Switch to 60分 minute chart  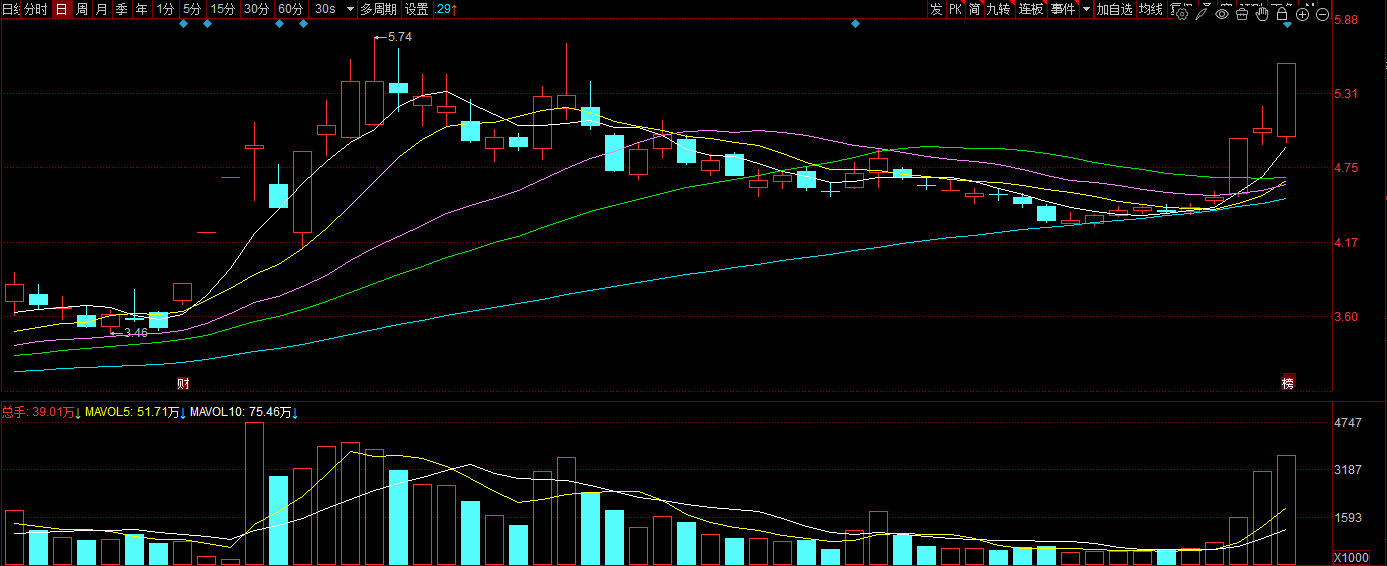coord(291,9)
